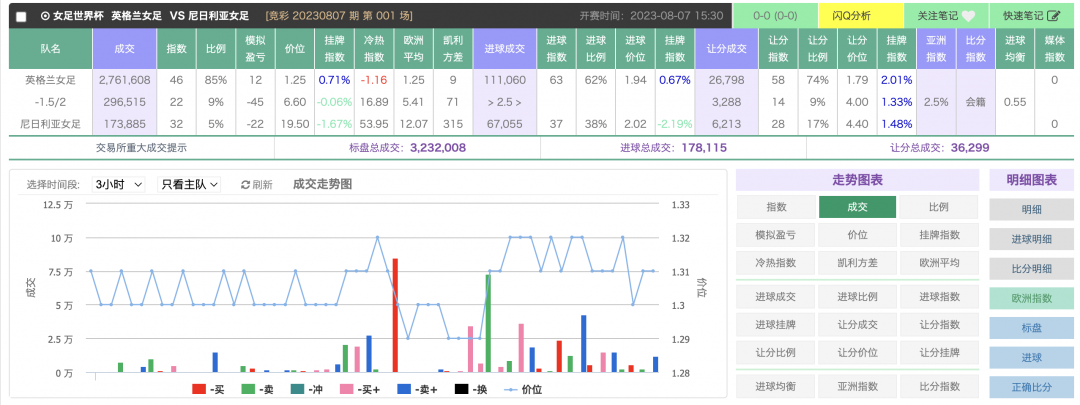This screenshot has width=1080, height=405.
Task: Switch chart to 进球成交
Action: [x=776, y=297]
